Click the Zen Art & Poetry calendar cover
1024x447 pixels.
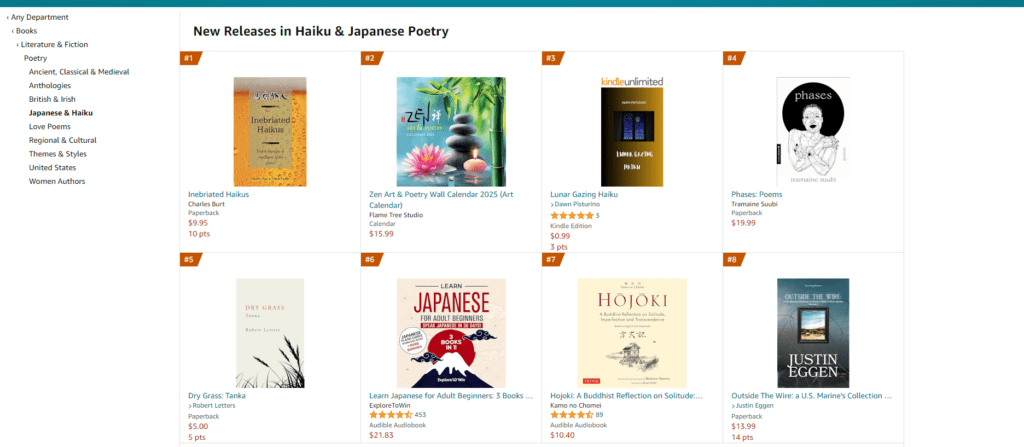click(451, 132)
